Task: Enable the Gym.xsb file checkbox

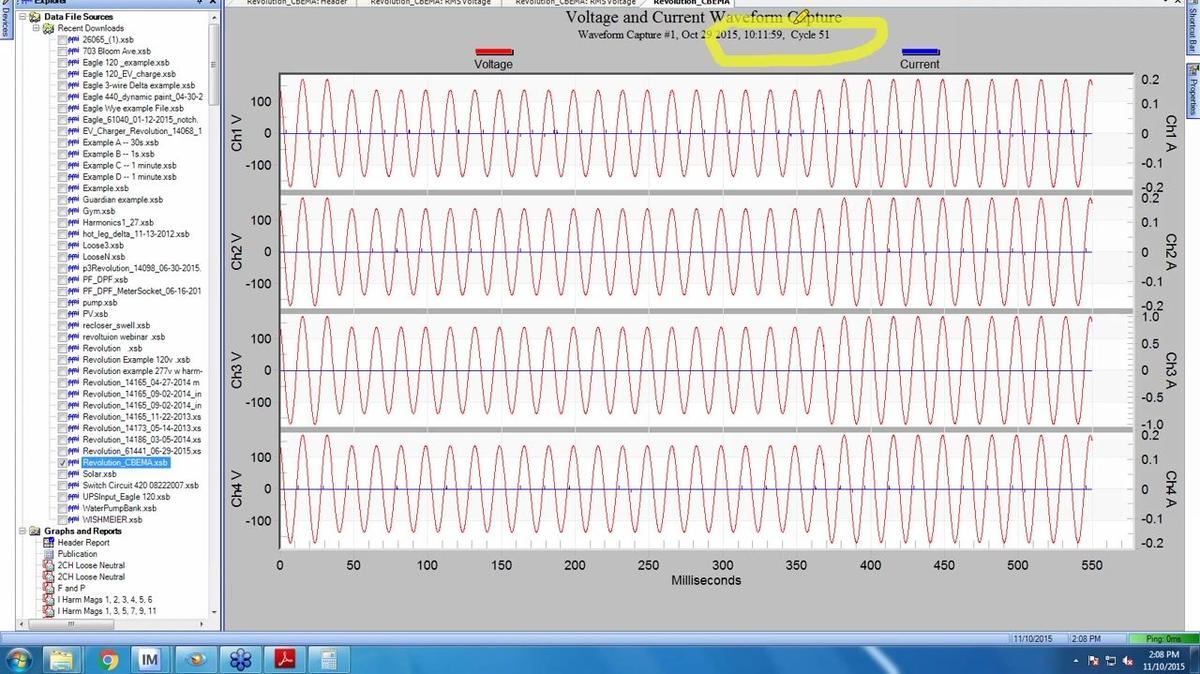Action: tap(64, 211)
